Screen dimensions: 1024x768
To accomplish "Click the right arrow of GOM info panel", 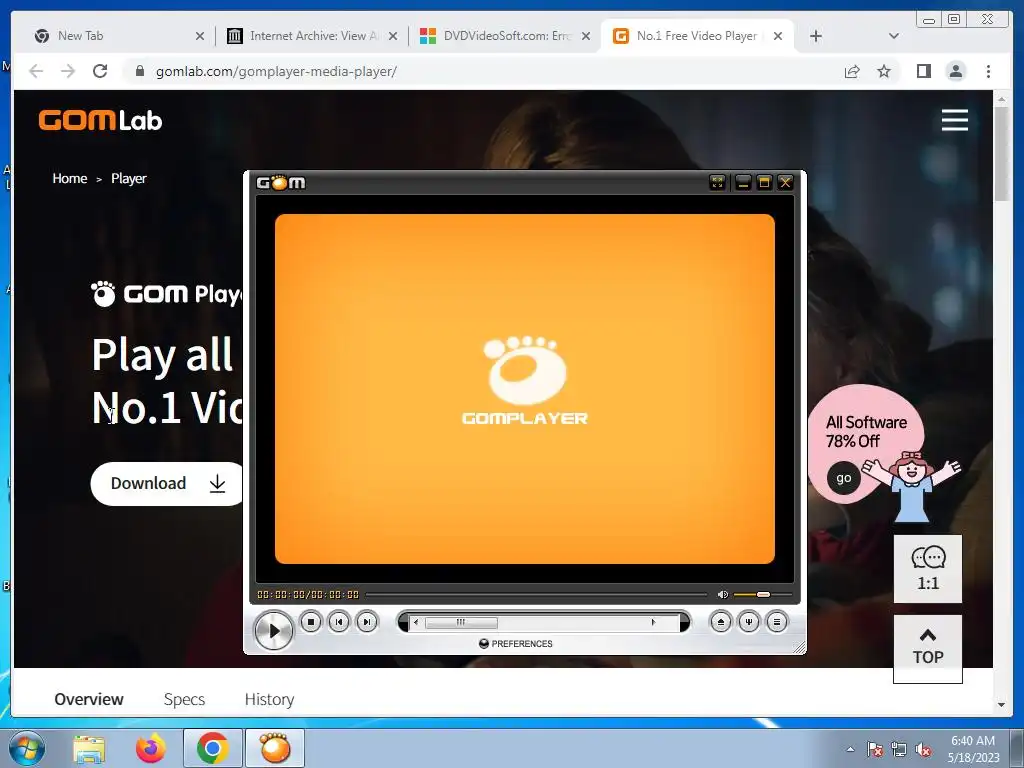I will pos(653,622).
